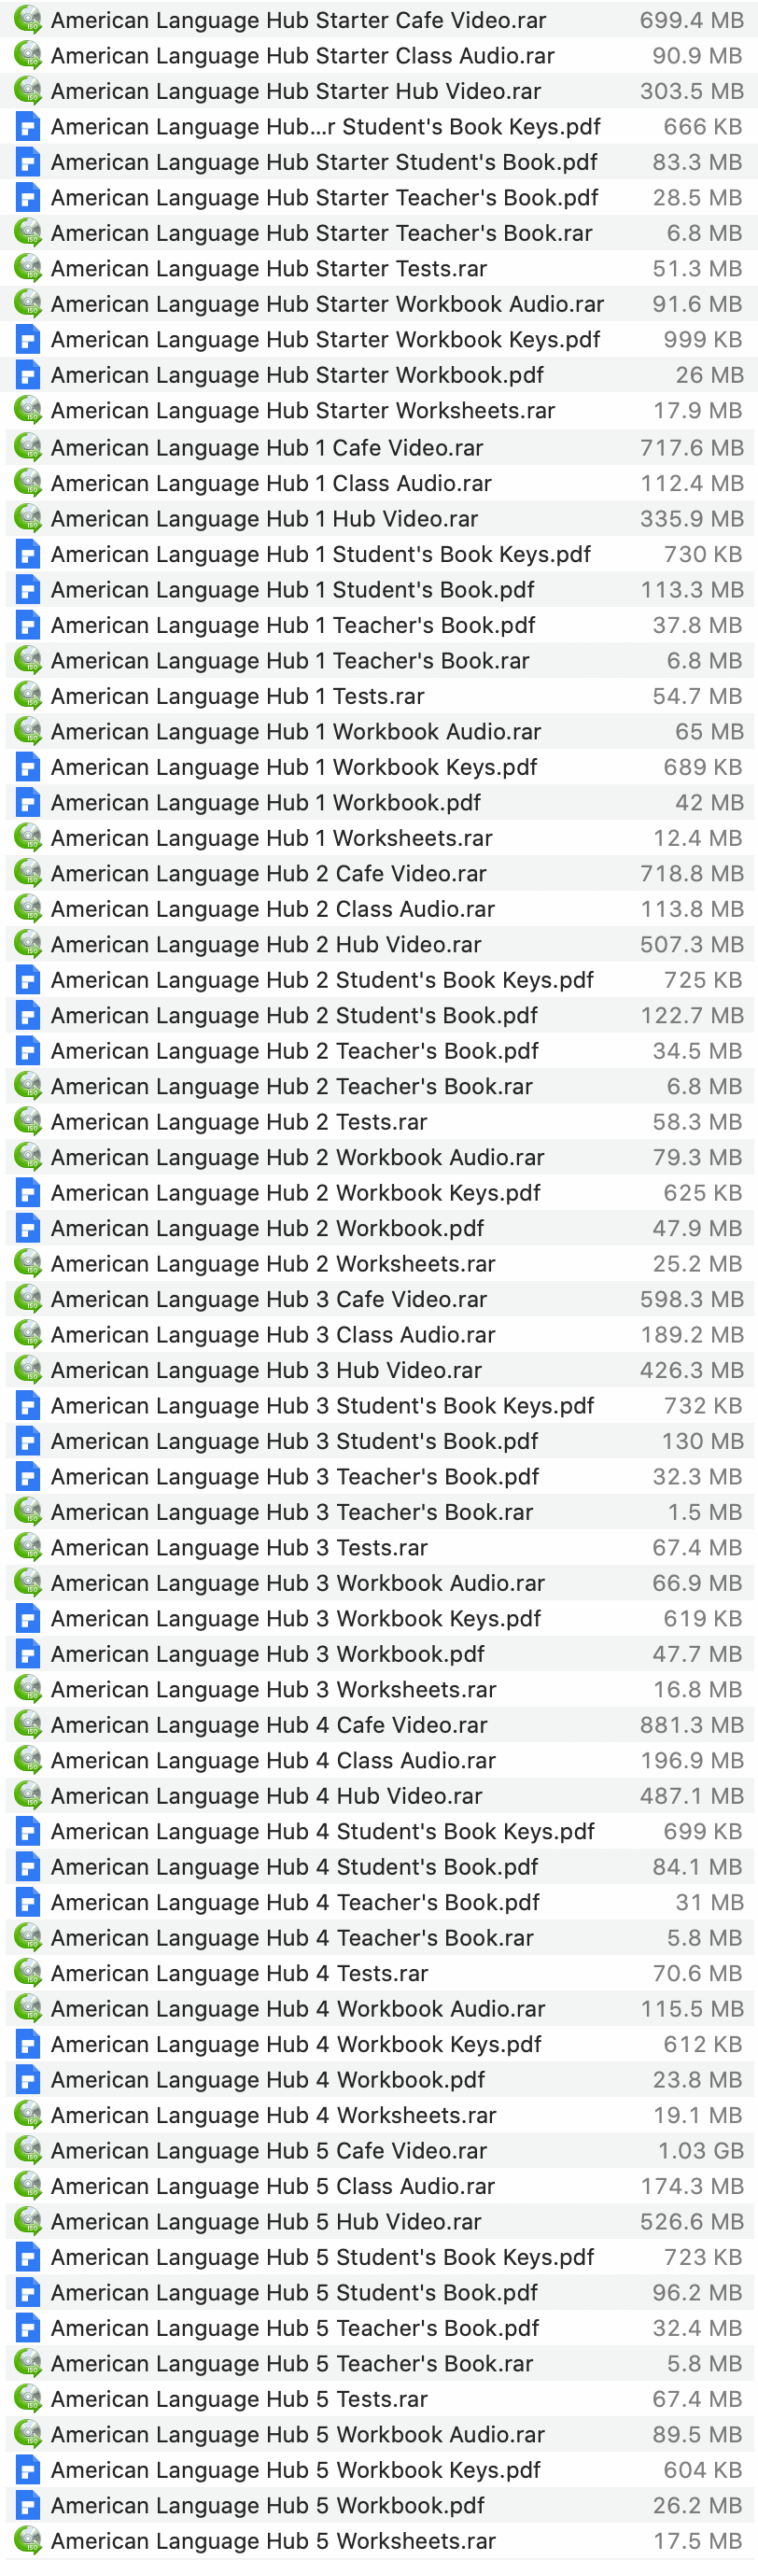Click the Hub 4 Student's Book.pdf icon
The height and width of the screenshot is (2560, 758).
click(x=28, y=1867)
